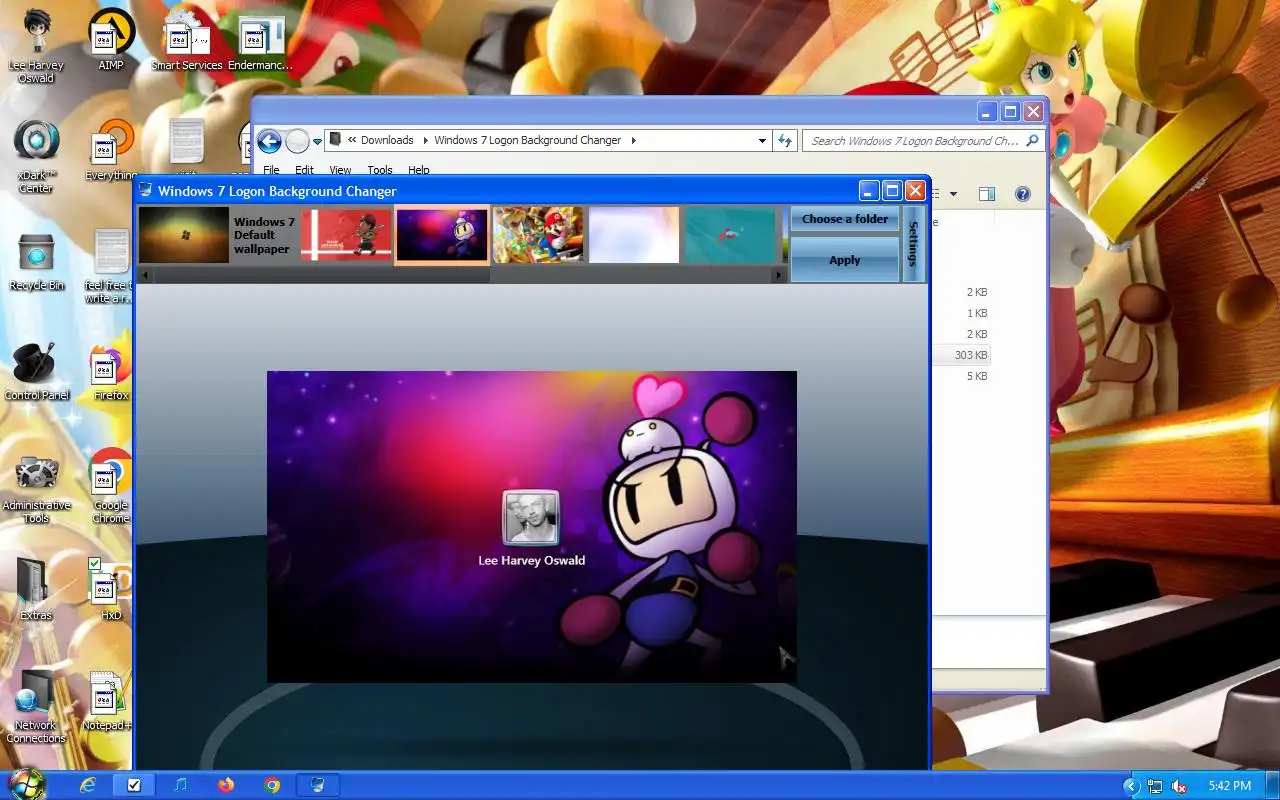Open the Lee Harvey Oswald desktop icon
This screenshot has height=800, width=1280.
pyautogui.click(x=36, y=47)
